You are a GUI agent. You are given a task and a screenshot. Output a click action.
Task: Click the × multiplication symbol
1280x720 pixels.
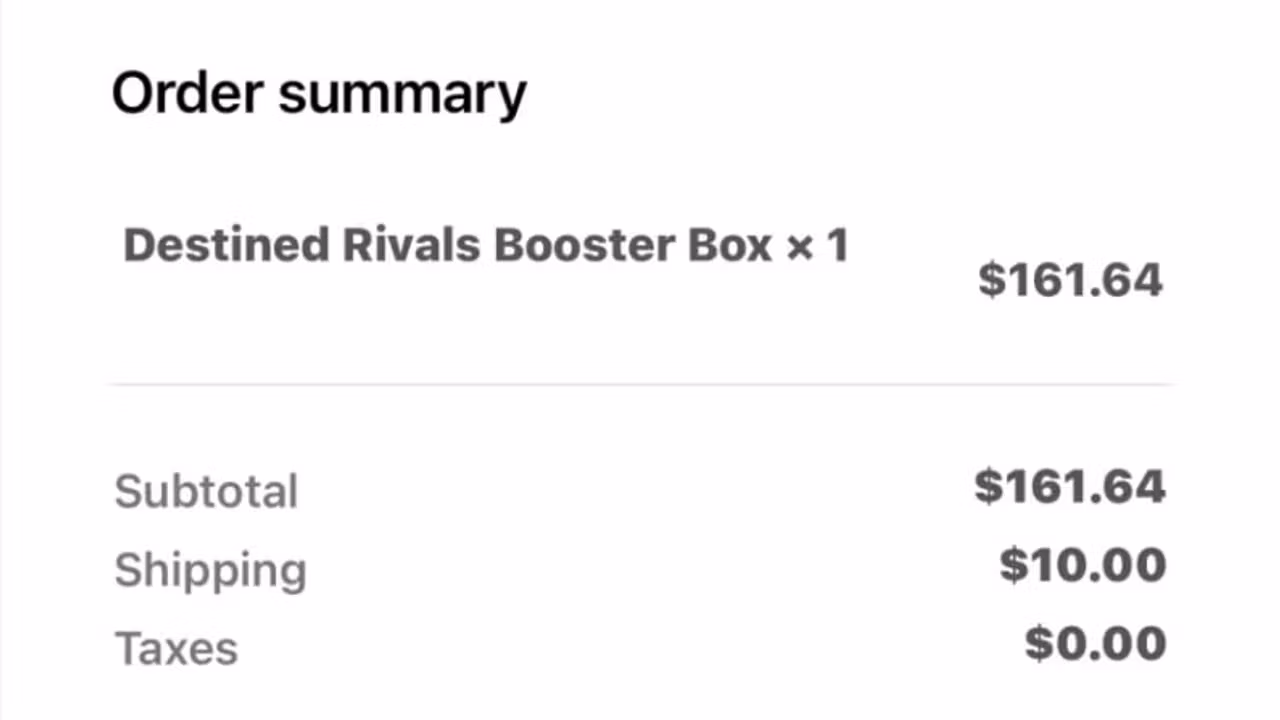800,247
